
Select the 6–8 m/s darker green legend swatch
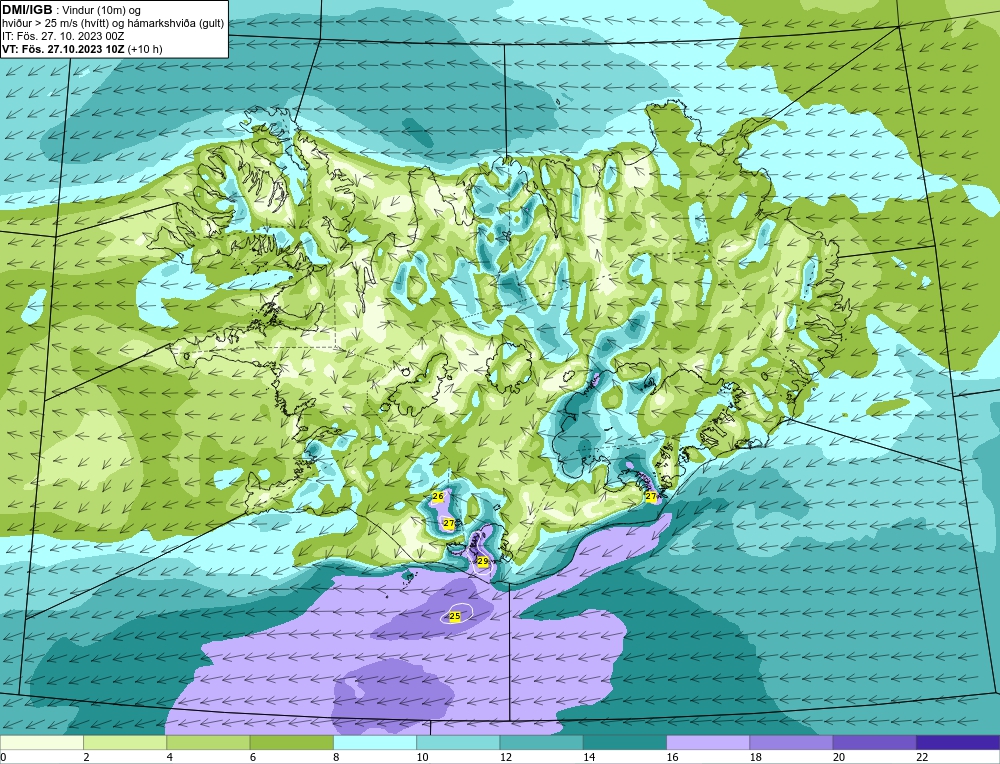291,743
